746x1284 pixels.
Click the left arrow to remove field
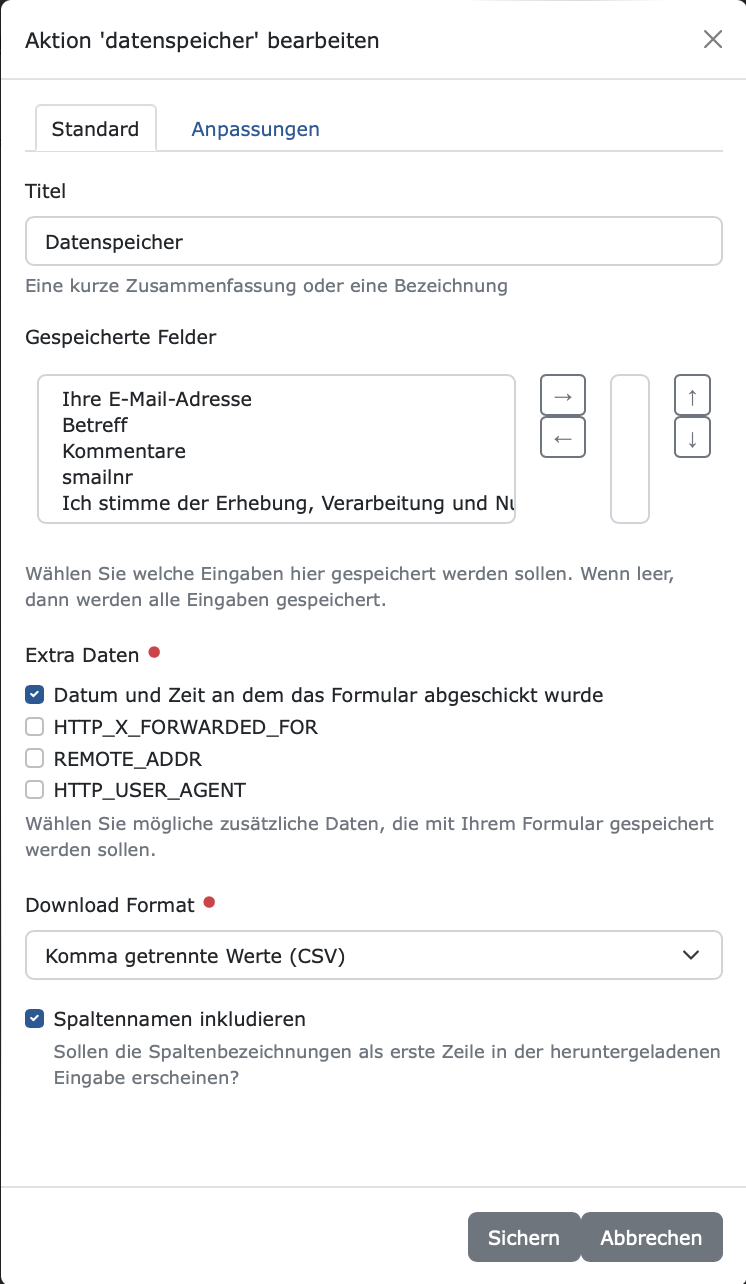[x=562, y=437]
